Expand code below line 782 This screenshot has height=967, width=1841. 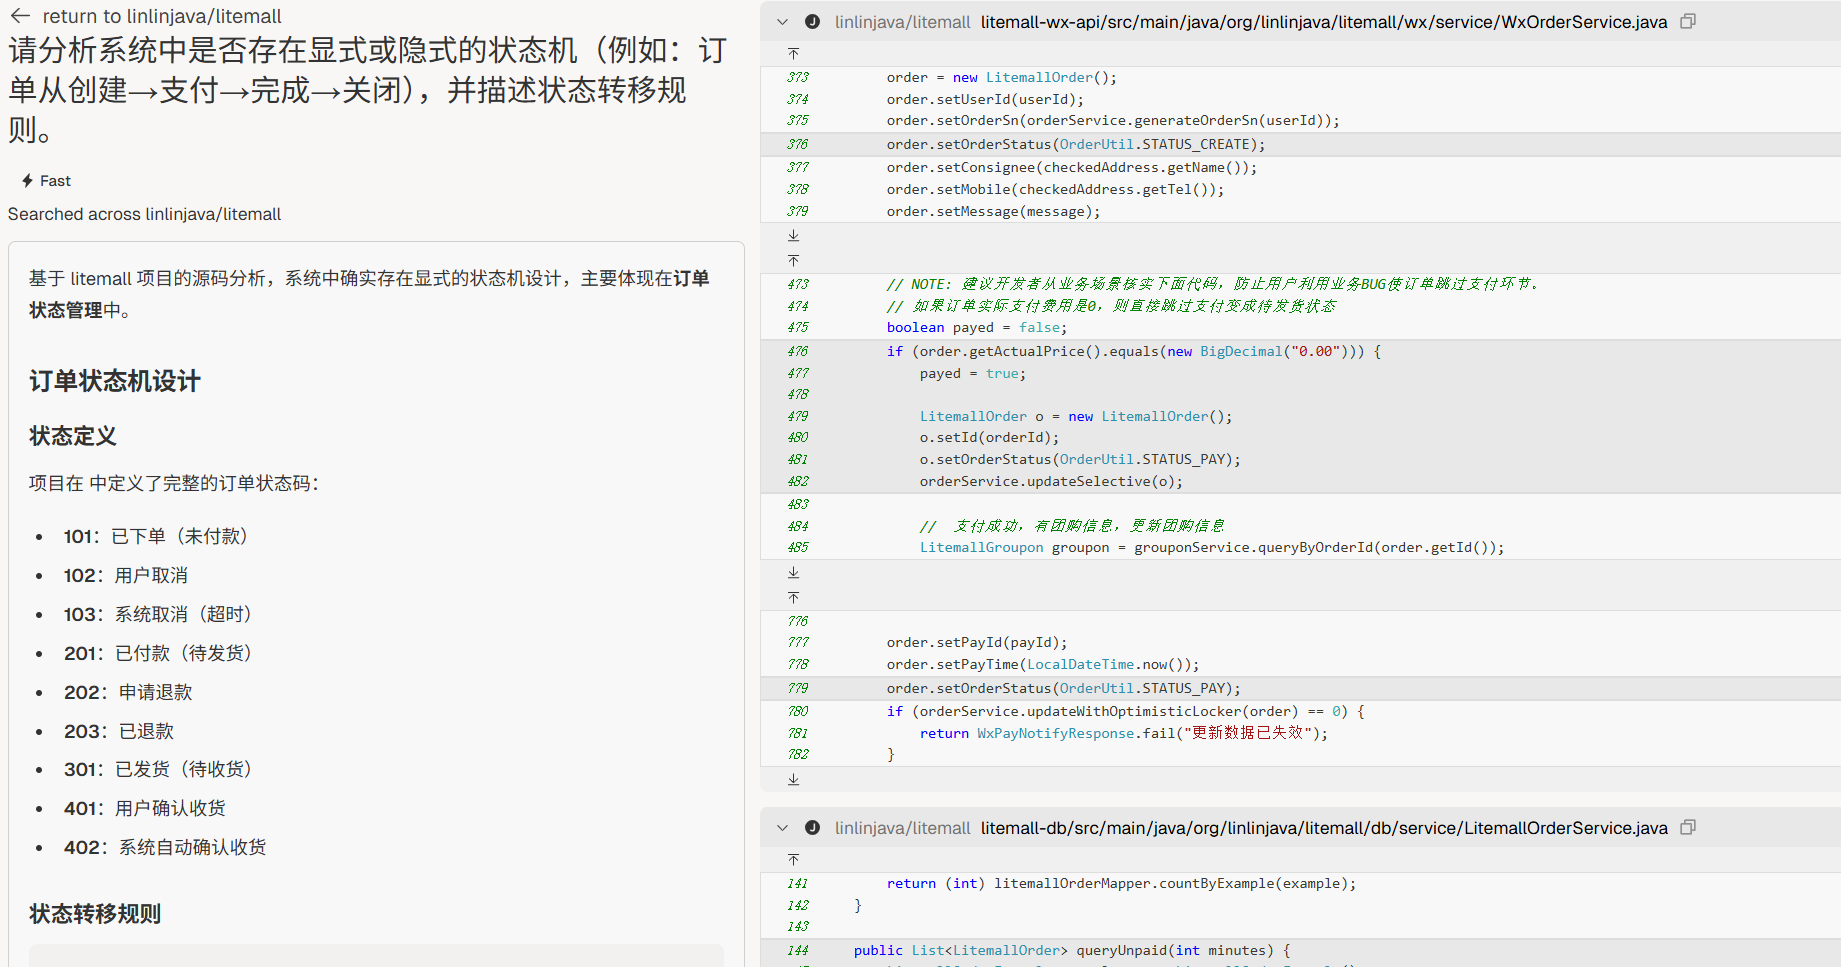pyautogui.click(x=793, y=779)
